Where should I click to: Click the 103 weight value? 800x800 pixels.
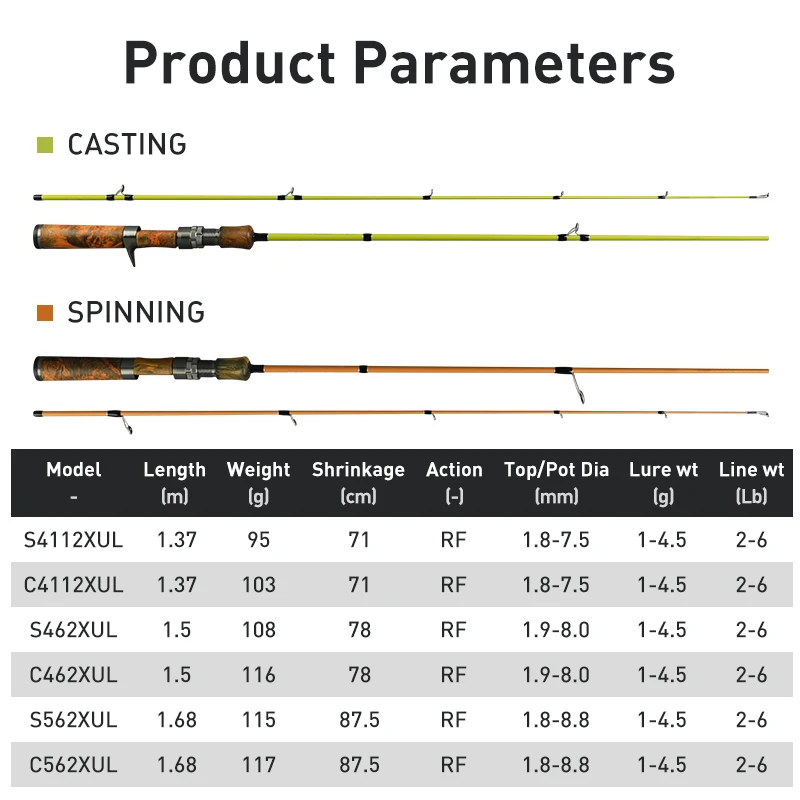[x=259, y=585]
